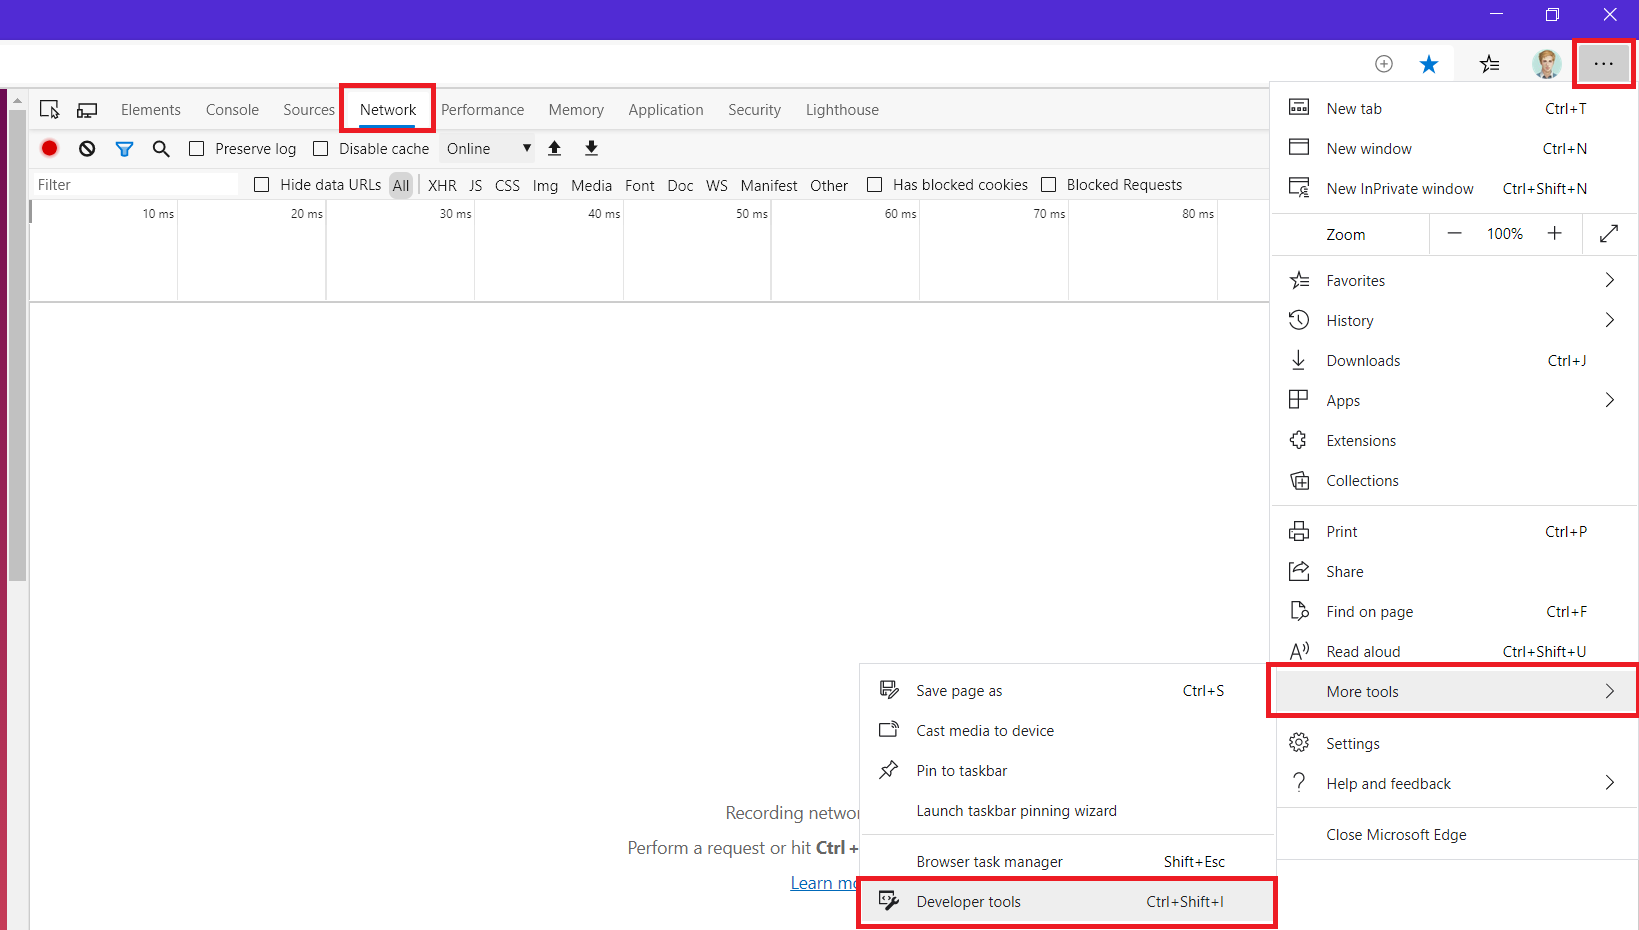This screenshot has height=930, width=1639.
Task: Clear the network log
Action: (86, 148)
